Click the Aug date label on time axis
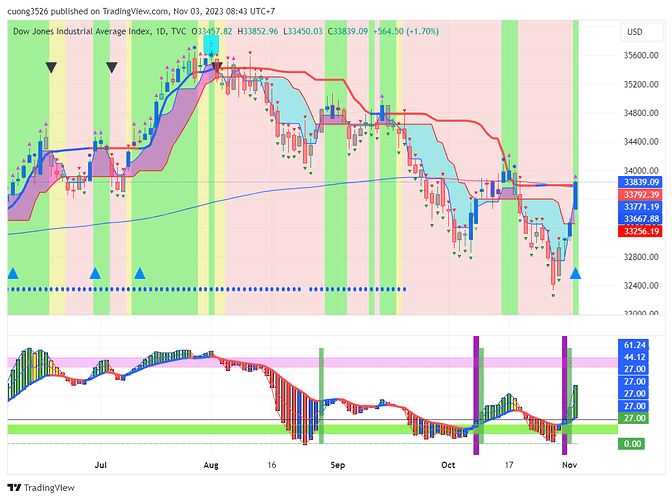This screenshot has width=672, height=500. (x=211, y=465)
